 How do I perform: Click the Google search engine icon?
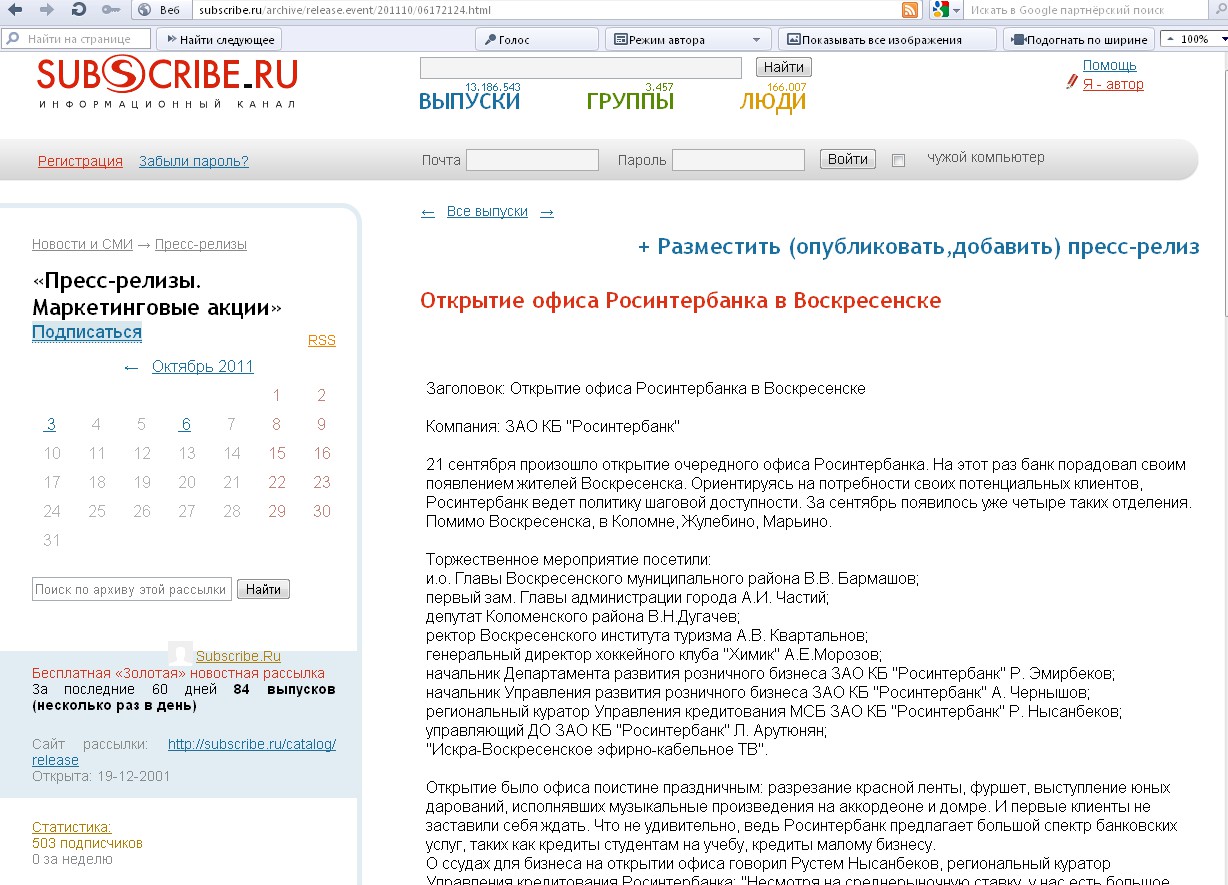coord(940,10)
